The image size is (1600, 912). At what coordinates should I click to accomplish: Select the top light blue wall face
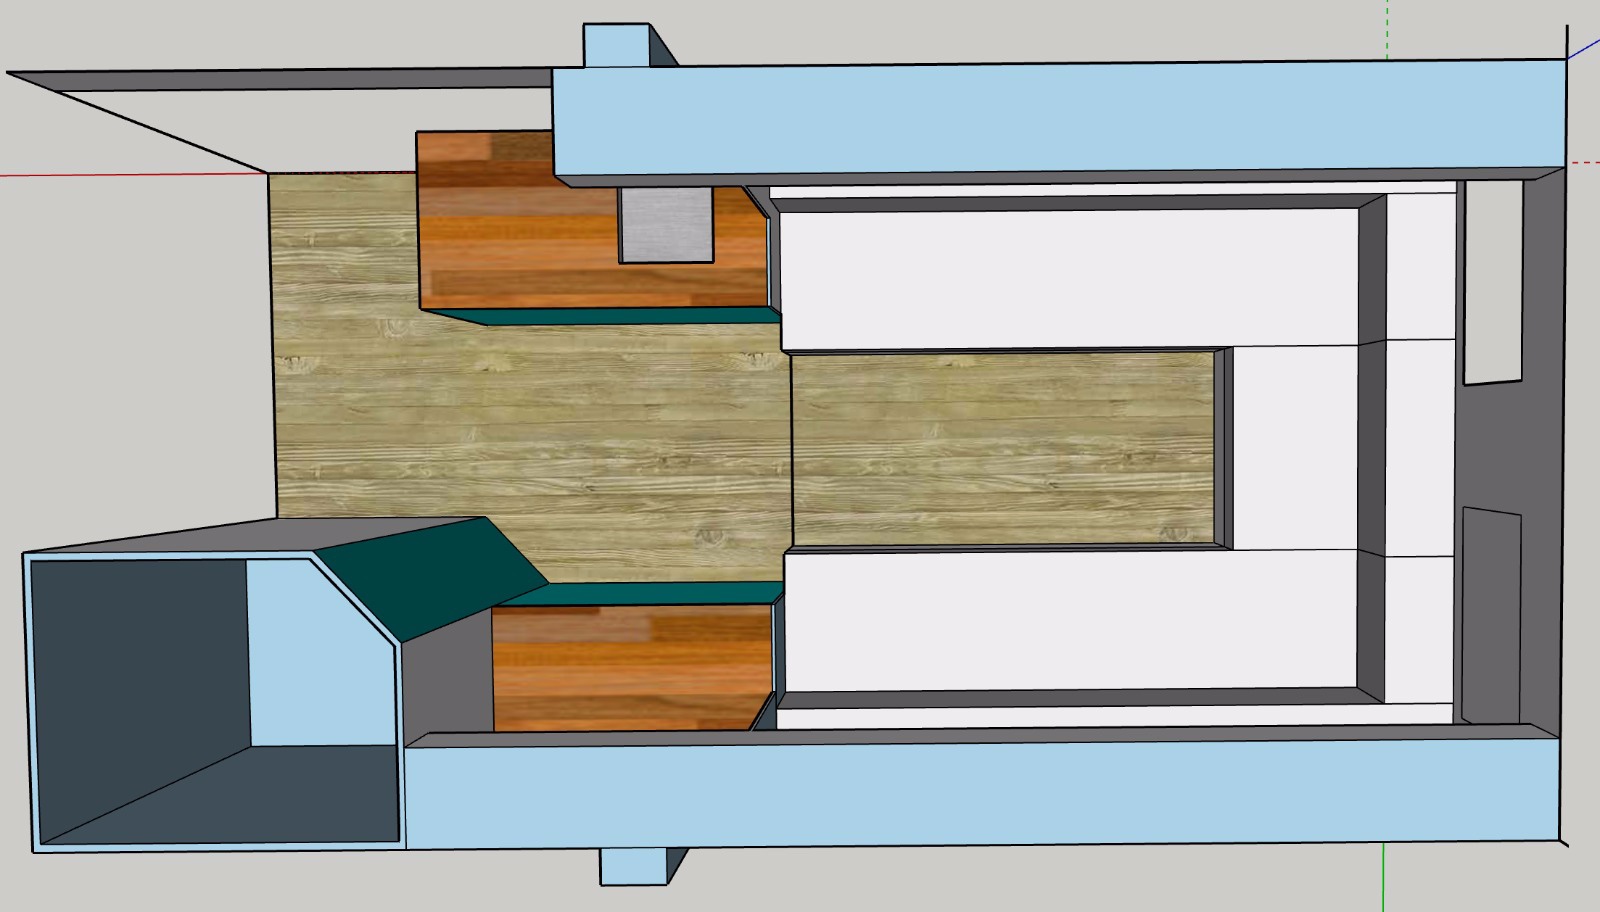[x=1060, y=120]
